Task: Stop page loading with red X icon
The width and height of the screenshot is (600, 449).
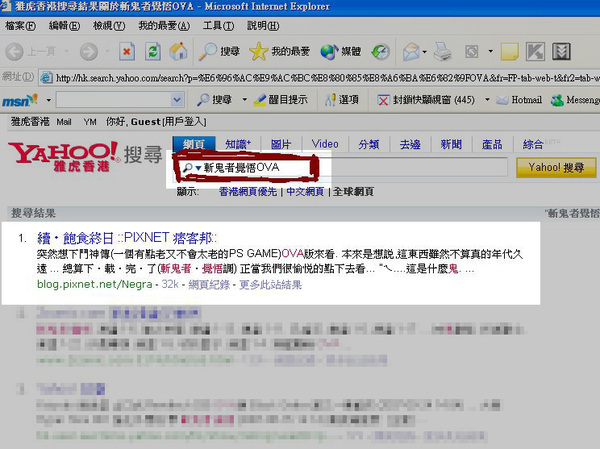Action: pyautogui.click(x=127, y=51)
